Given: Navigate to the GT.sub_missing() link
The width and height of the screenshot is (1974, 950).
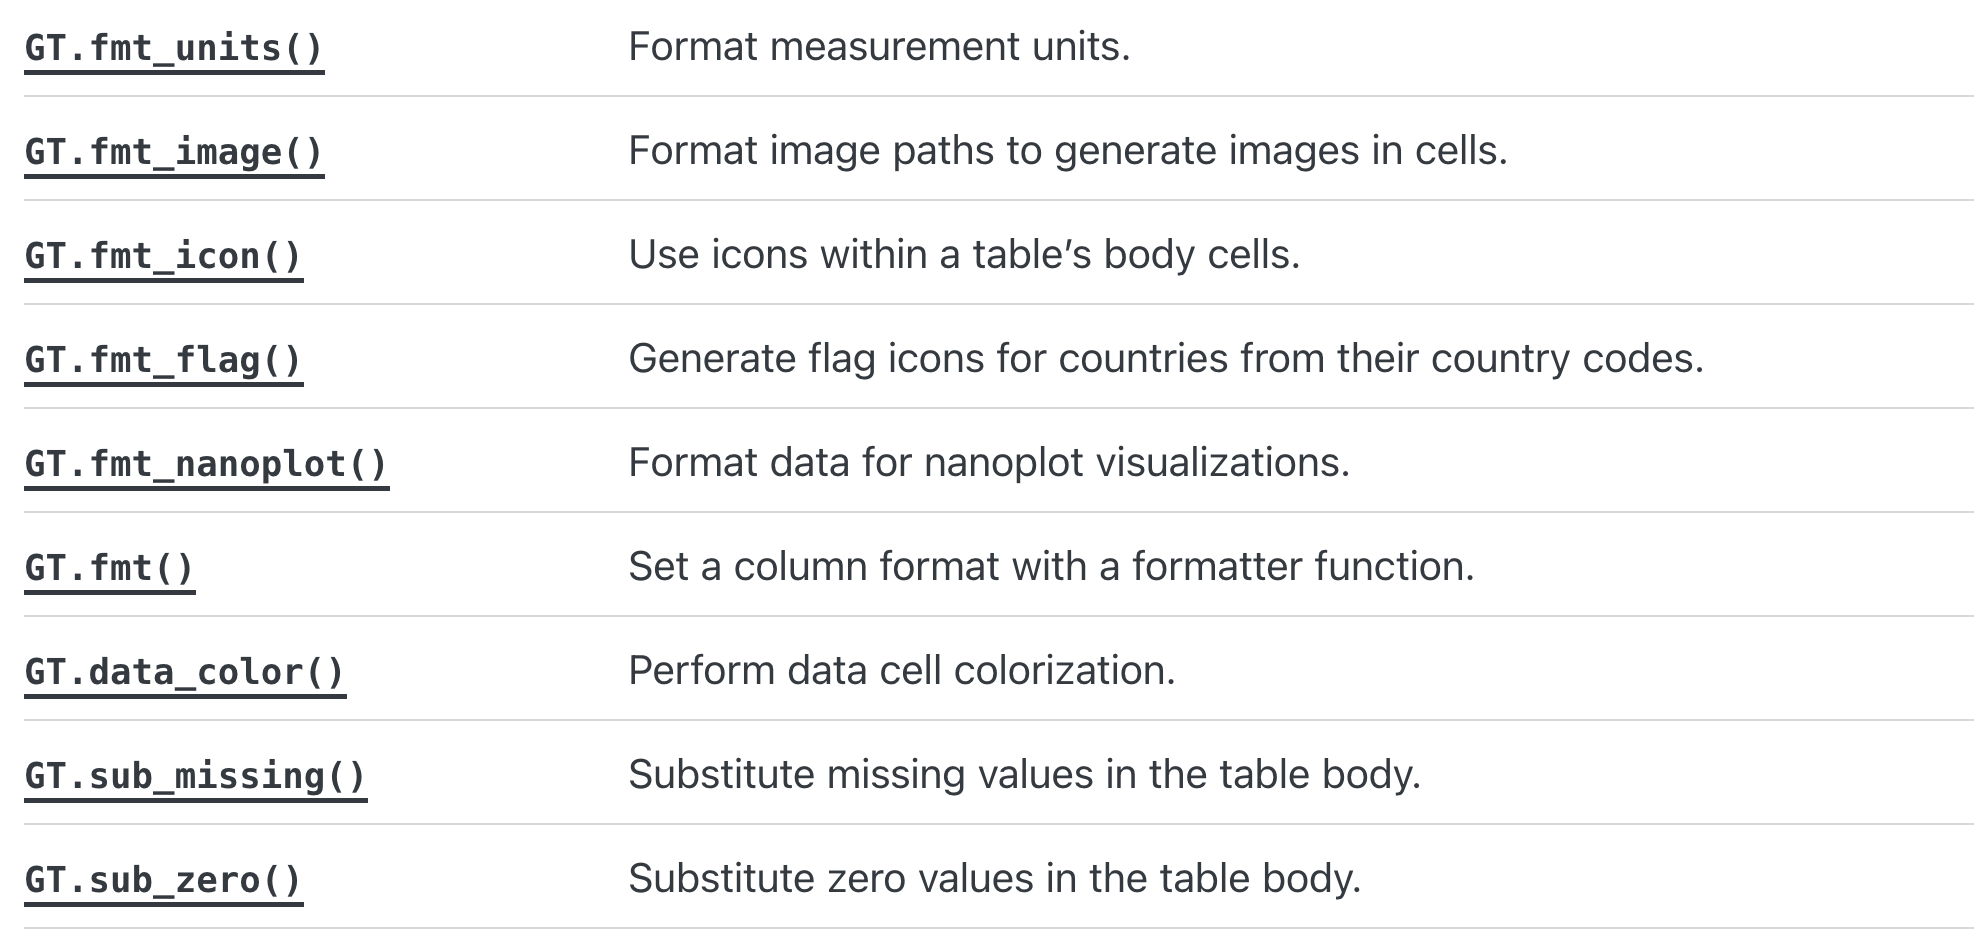Looking at the screenshot, I should click(196, 776).
